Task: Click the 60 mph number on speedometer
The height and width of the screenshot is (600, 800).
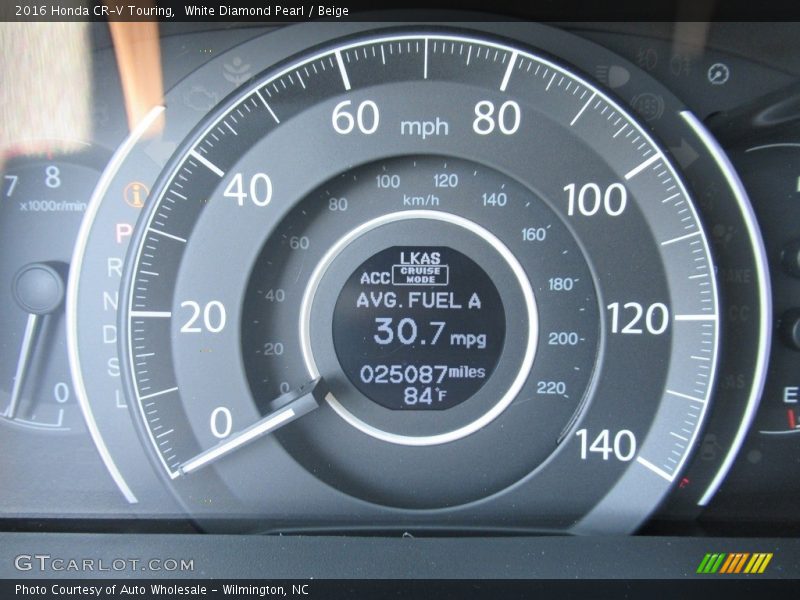Action: coord(355,118)
